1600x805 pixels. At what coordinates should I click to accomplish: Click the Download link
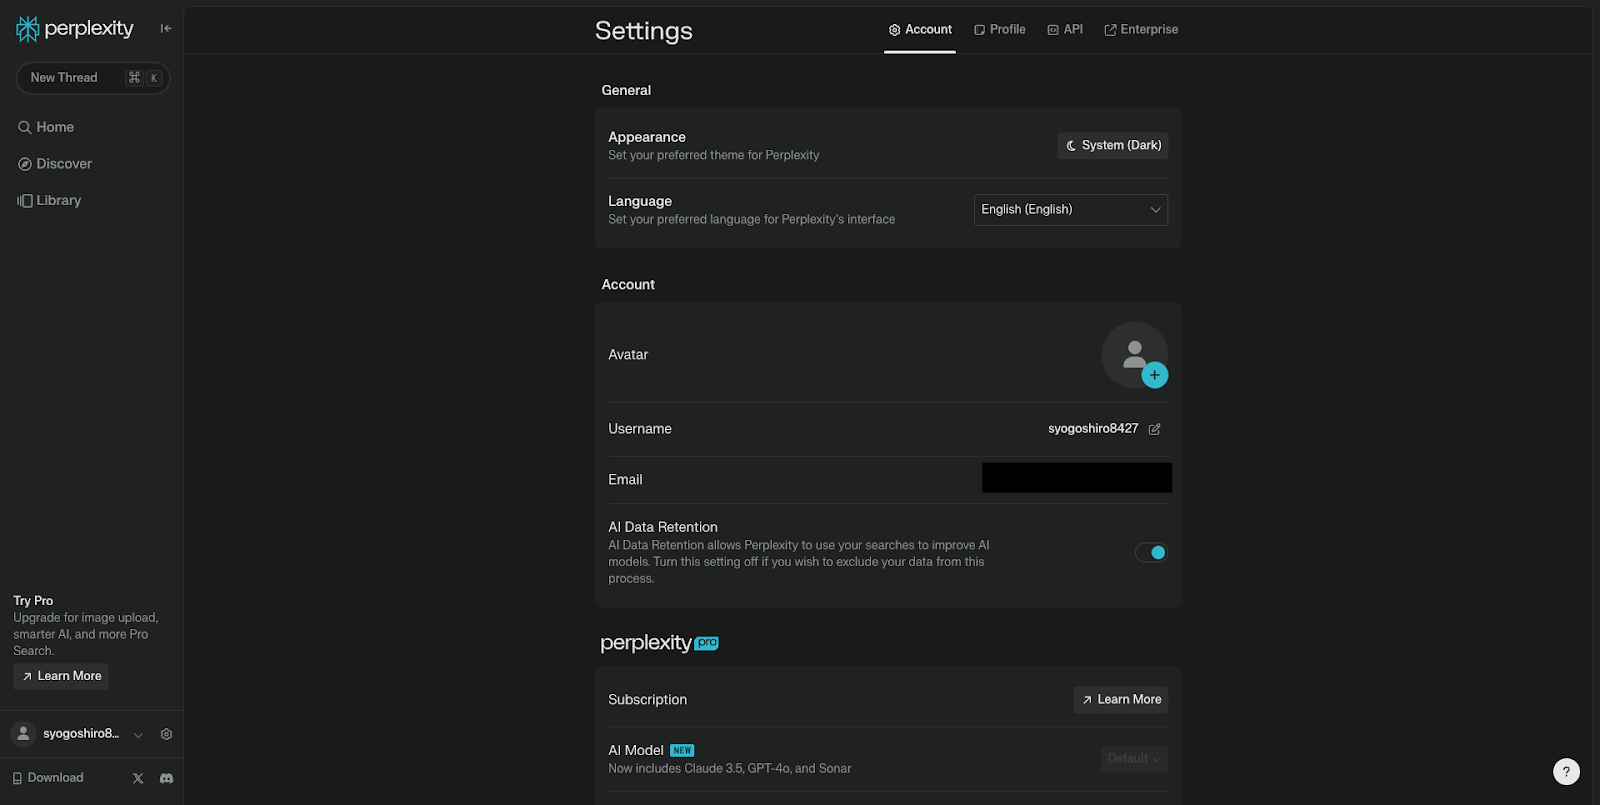[x=48, y=778]
